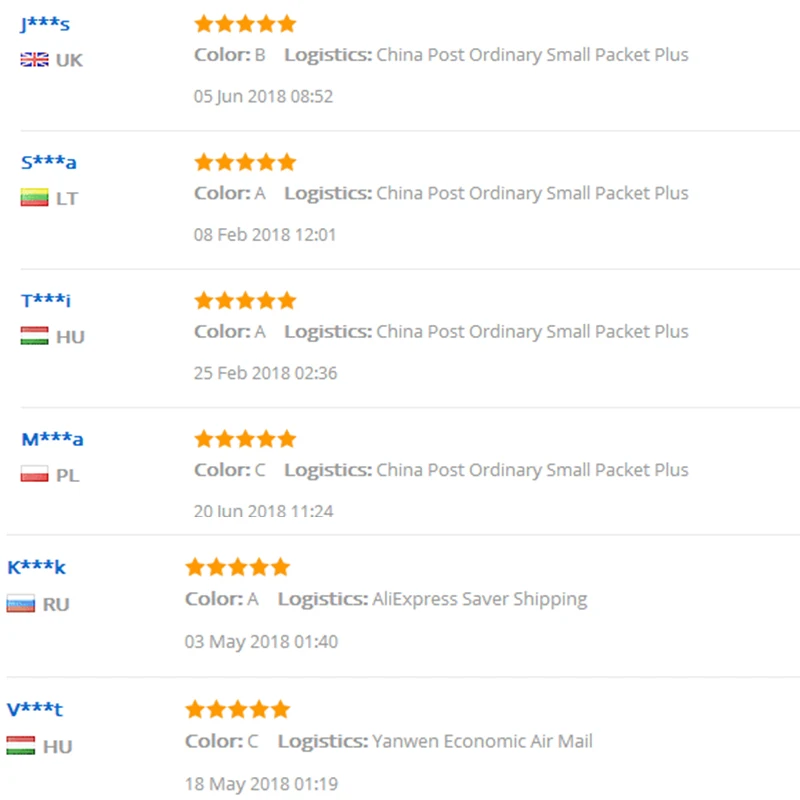Viewport: 800px width, 800px height.
Task: Click the Hungary flag under V***t
Action: (x=21, y=746)
